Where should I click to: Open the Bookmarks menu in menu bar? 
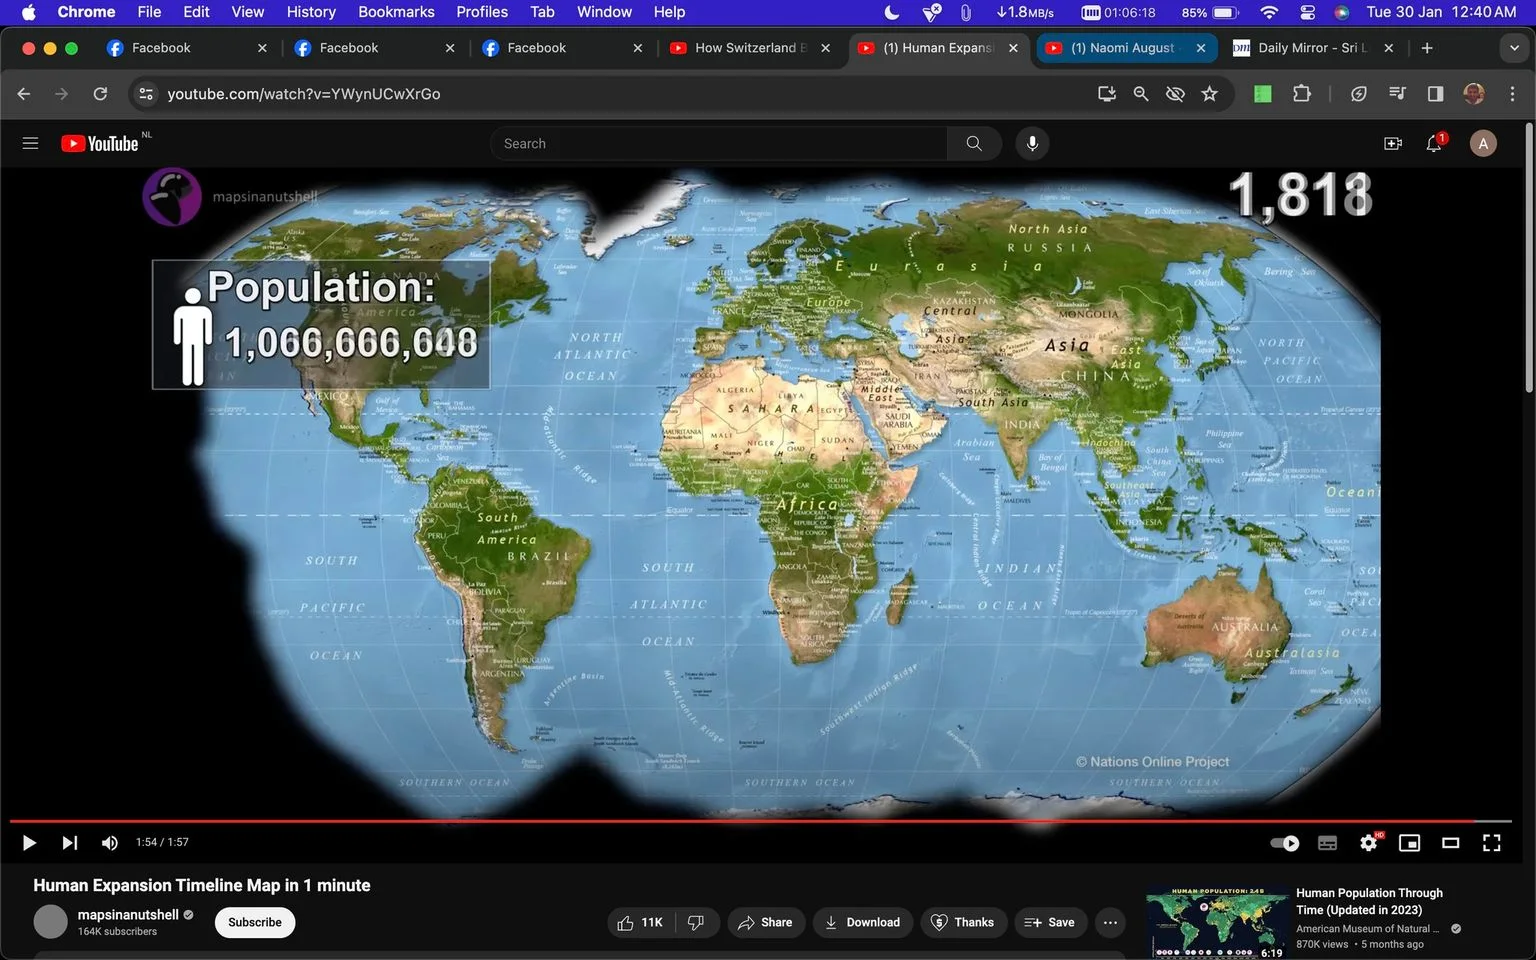pyautogui.click(x=396, y=12)
